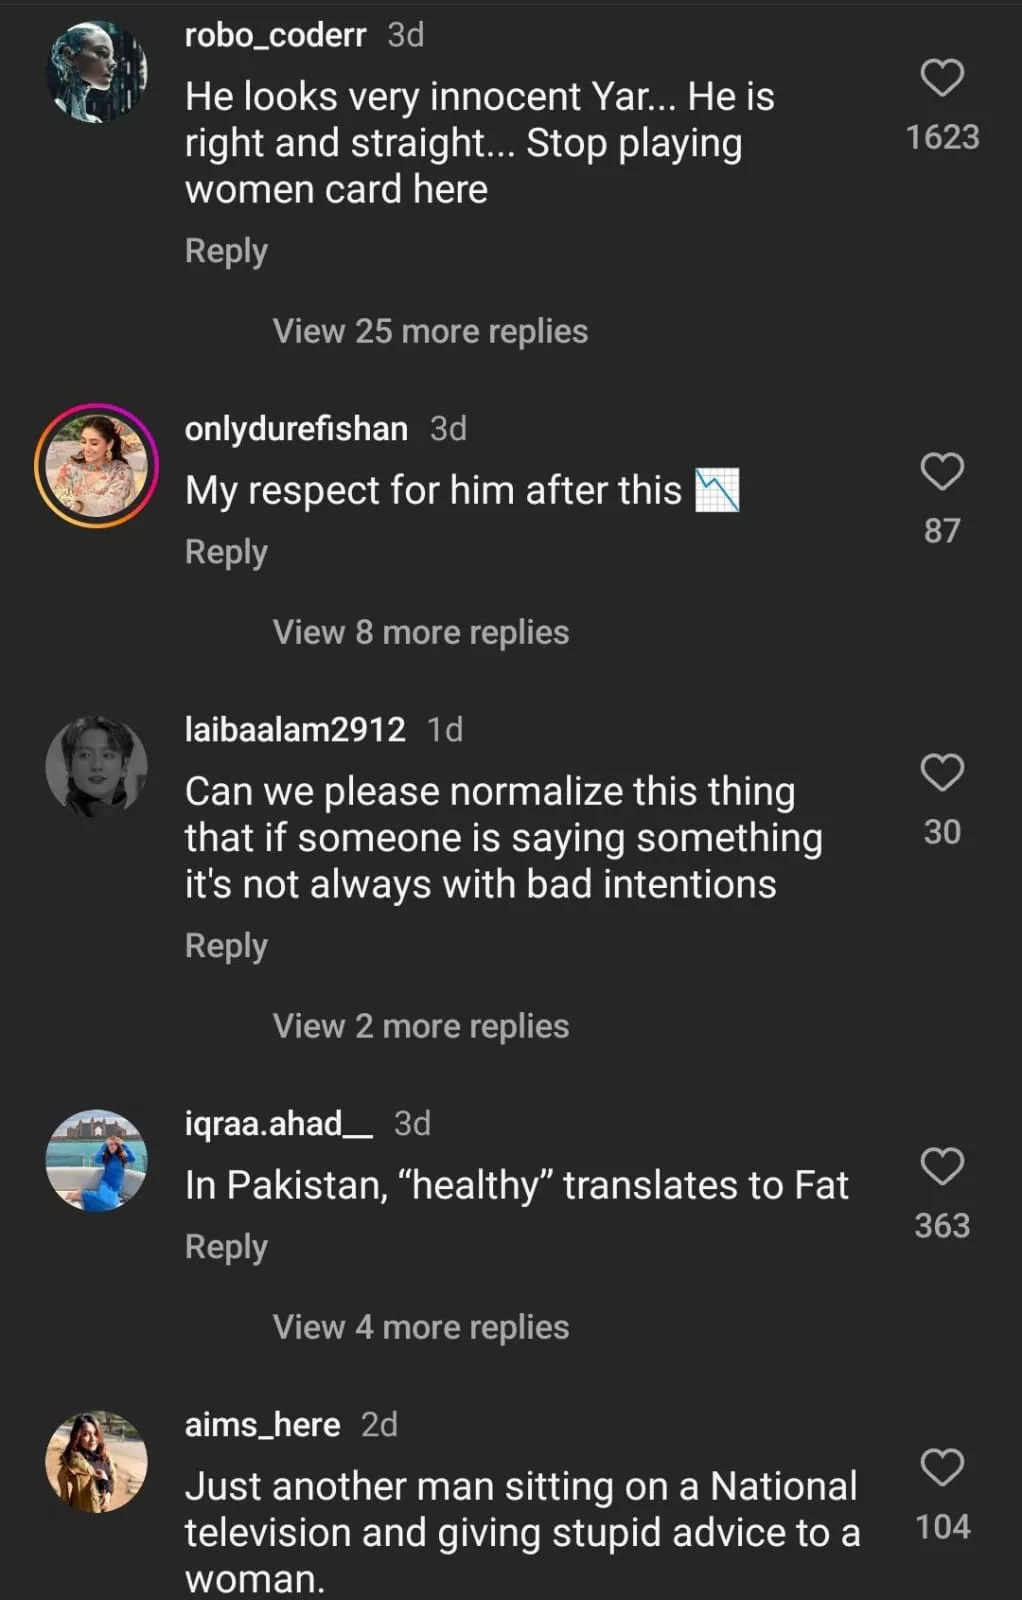Like robo_coderr's comment with heart icon
The image size is (1022, 1600).
point(941,78)
